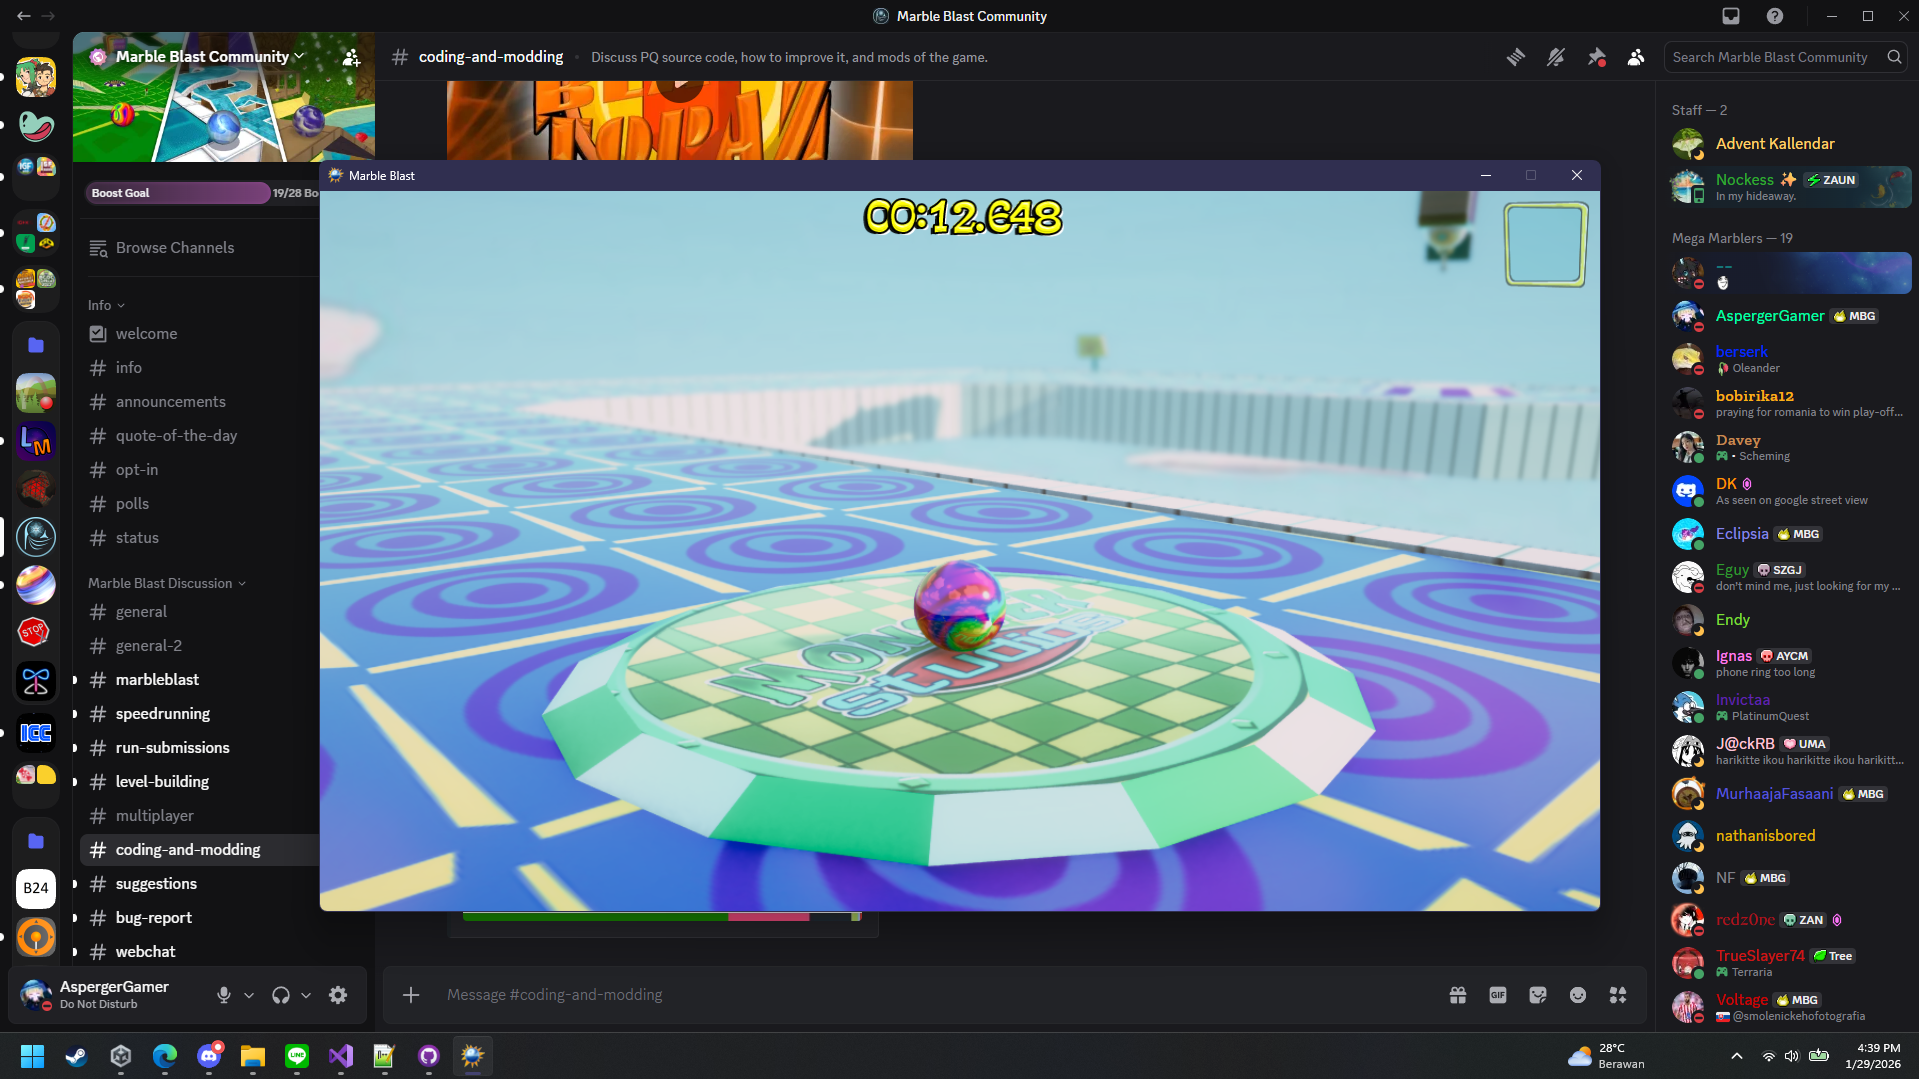Click the search magnifier icon
Screen dimensions: 1919x1079
coord(1894,57)
